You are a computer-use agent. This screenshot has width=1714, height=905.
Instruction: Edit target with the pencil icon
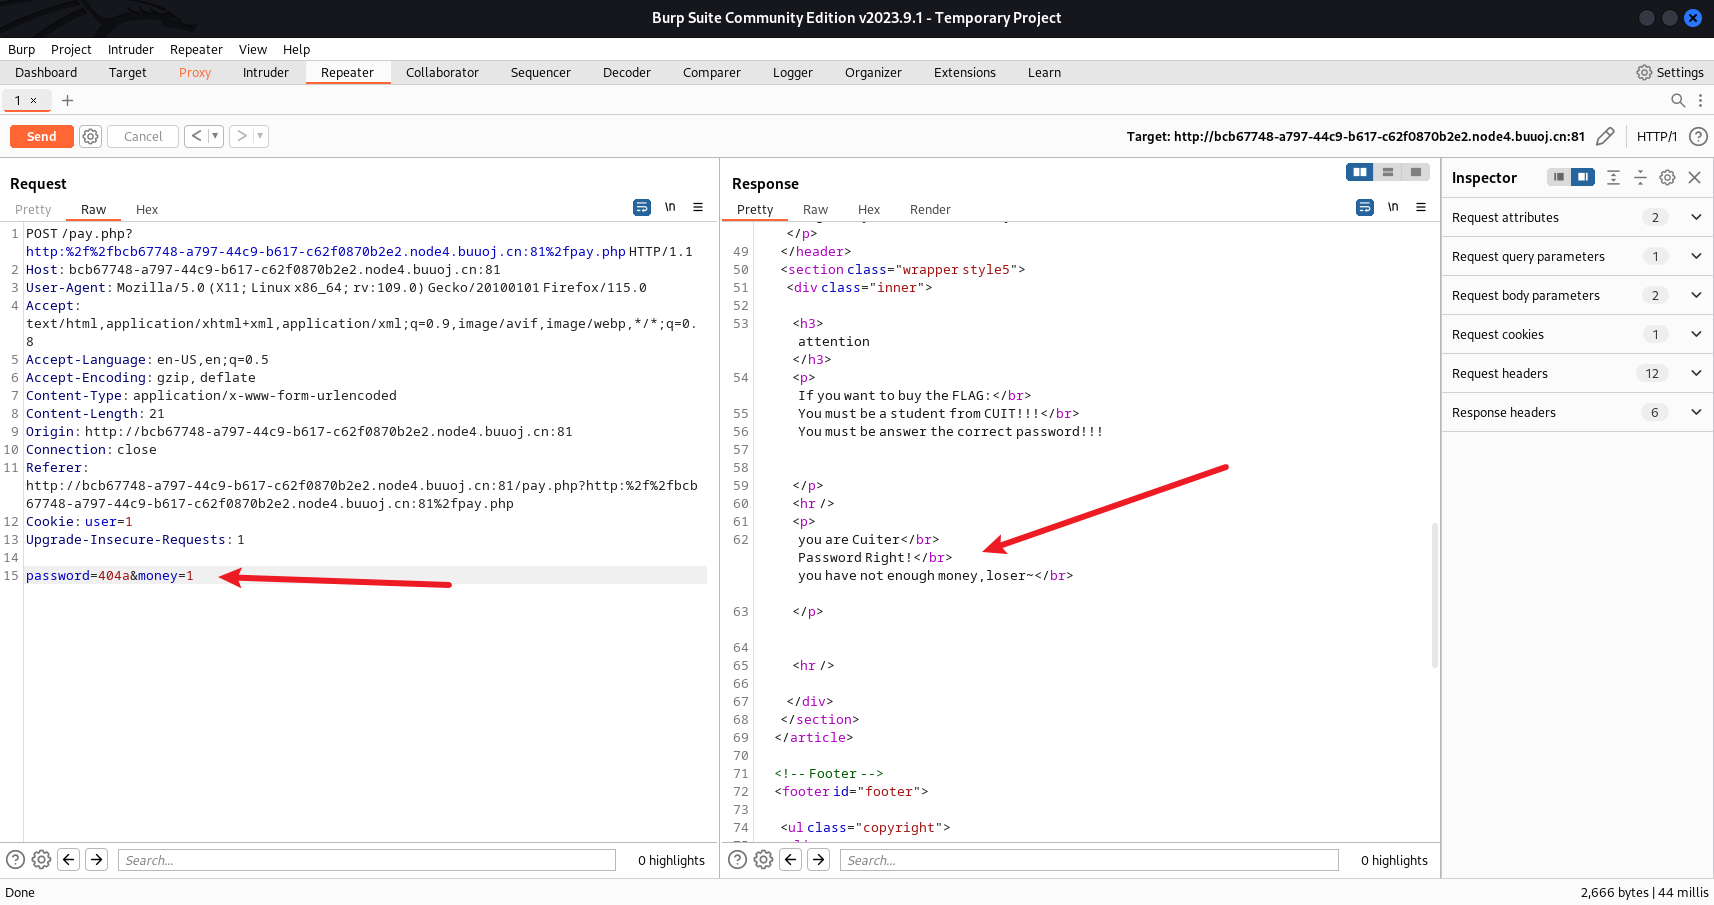(1605, 136)
